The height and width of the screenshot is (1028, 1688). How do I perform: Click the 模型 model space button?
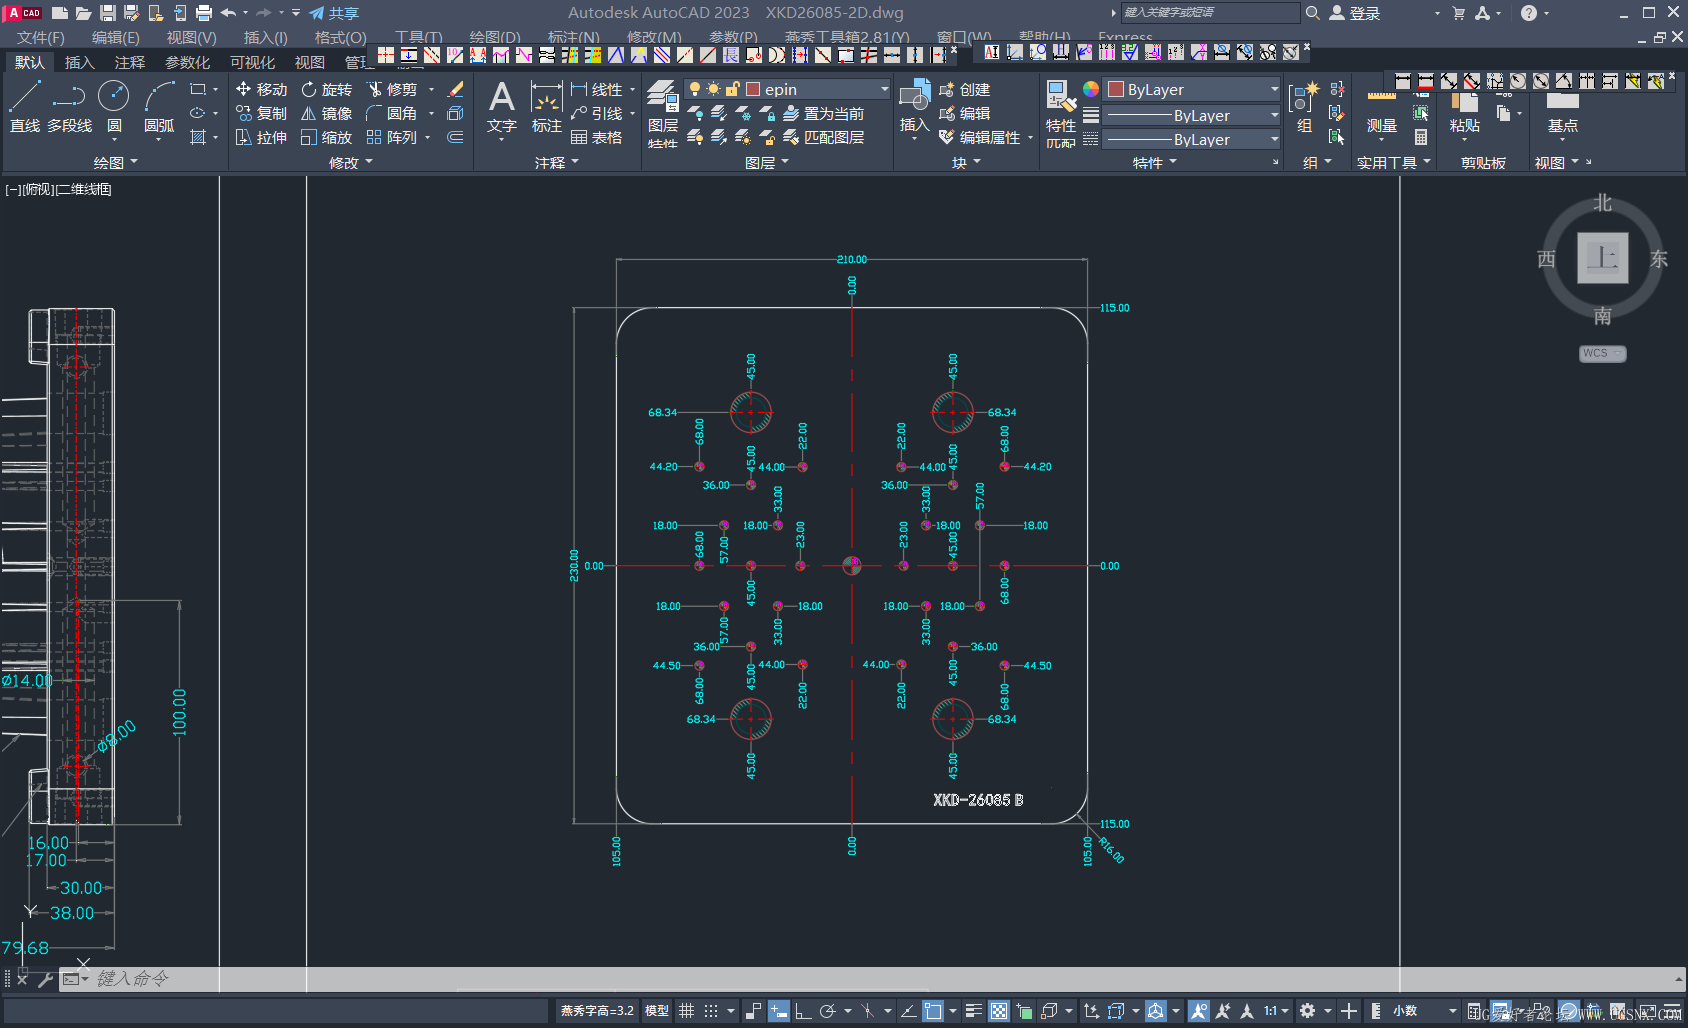tap(656, 1011)
